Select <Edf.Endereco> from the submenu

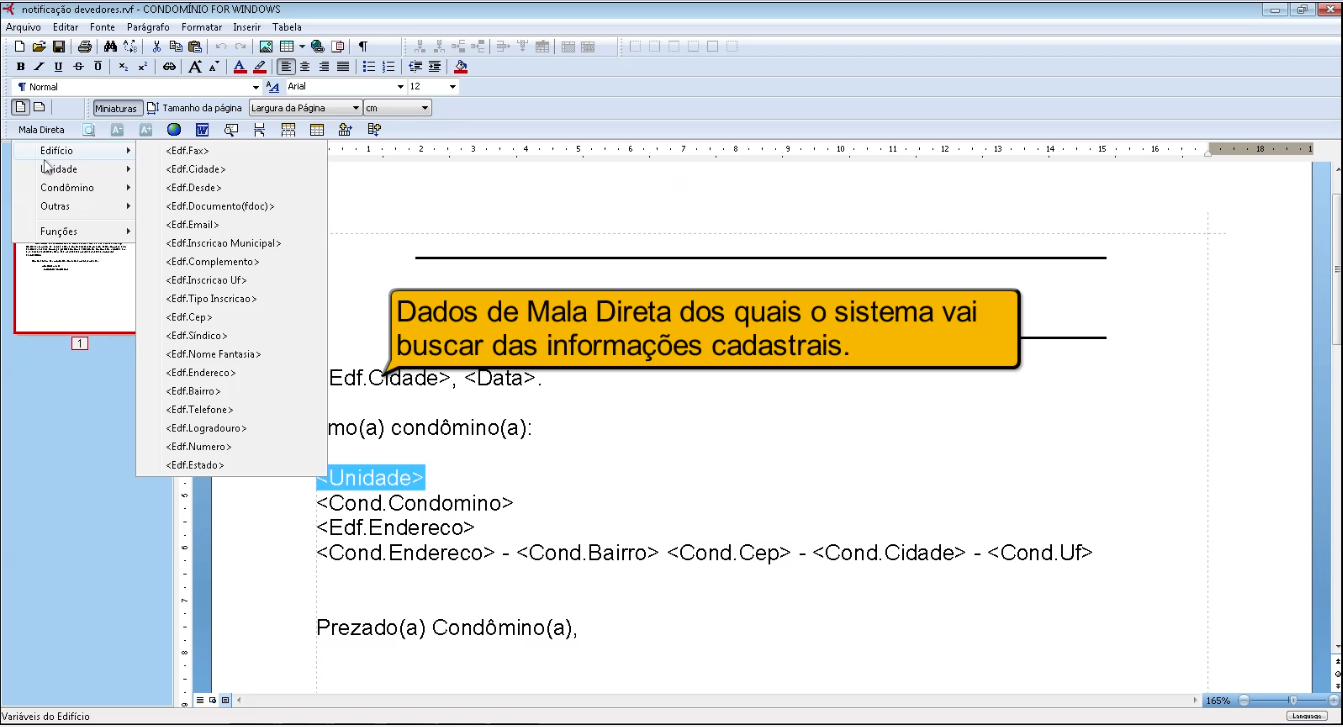(201, 373)
